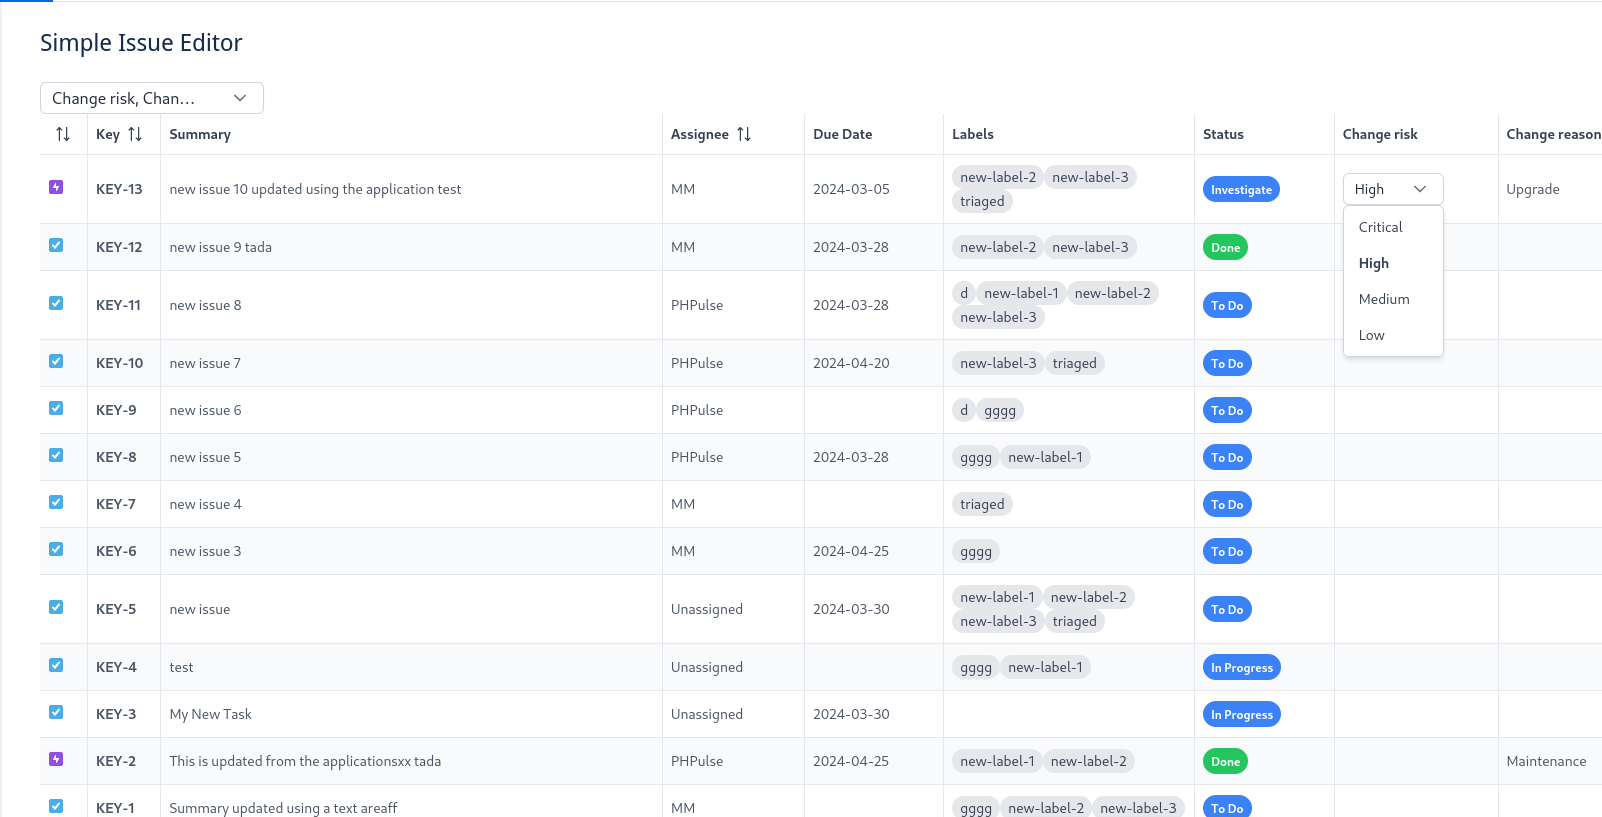Image resolution: width=1602 pixels, height=817 pixels.
Task: Click the To Do status badge for KEY-9
Action: point(1227,411)
